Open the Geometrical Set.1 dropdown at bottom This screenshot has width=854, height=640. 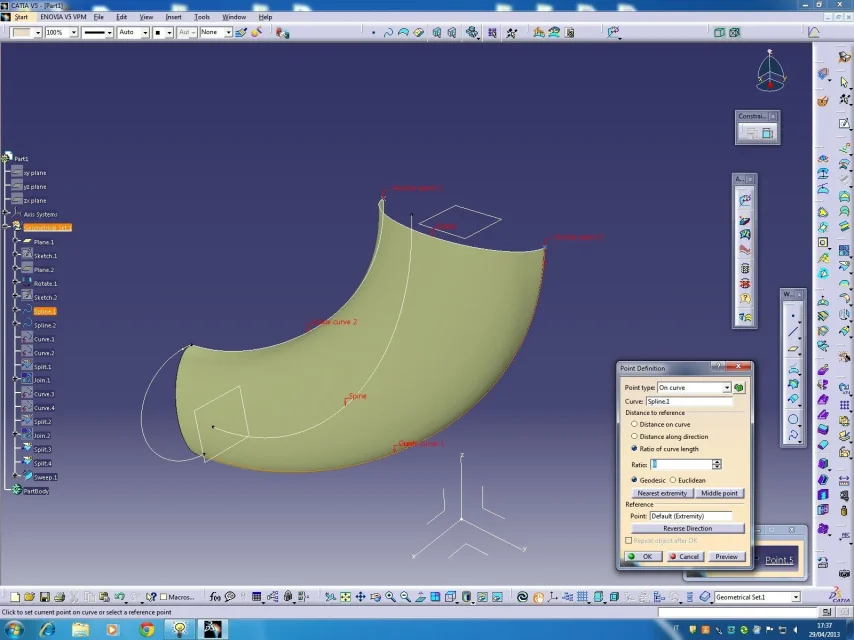coord(796,597)
